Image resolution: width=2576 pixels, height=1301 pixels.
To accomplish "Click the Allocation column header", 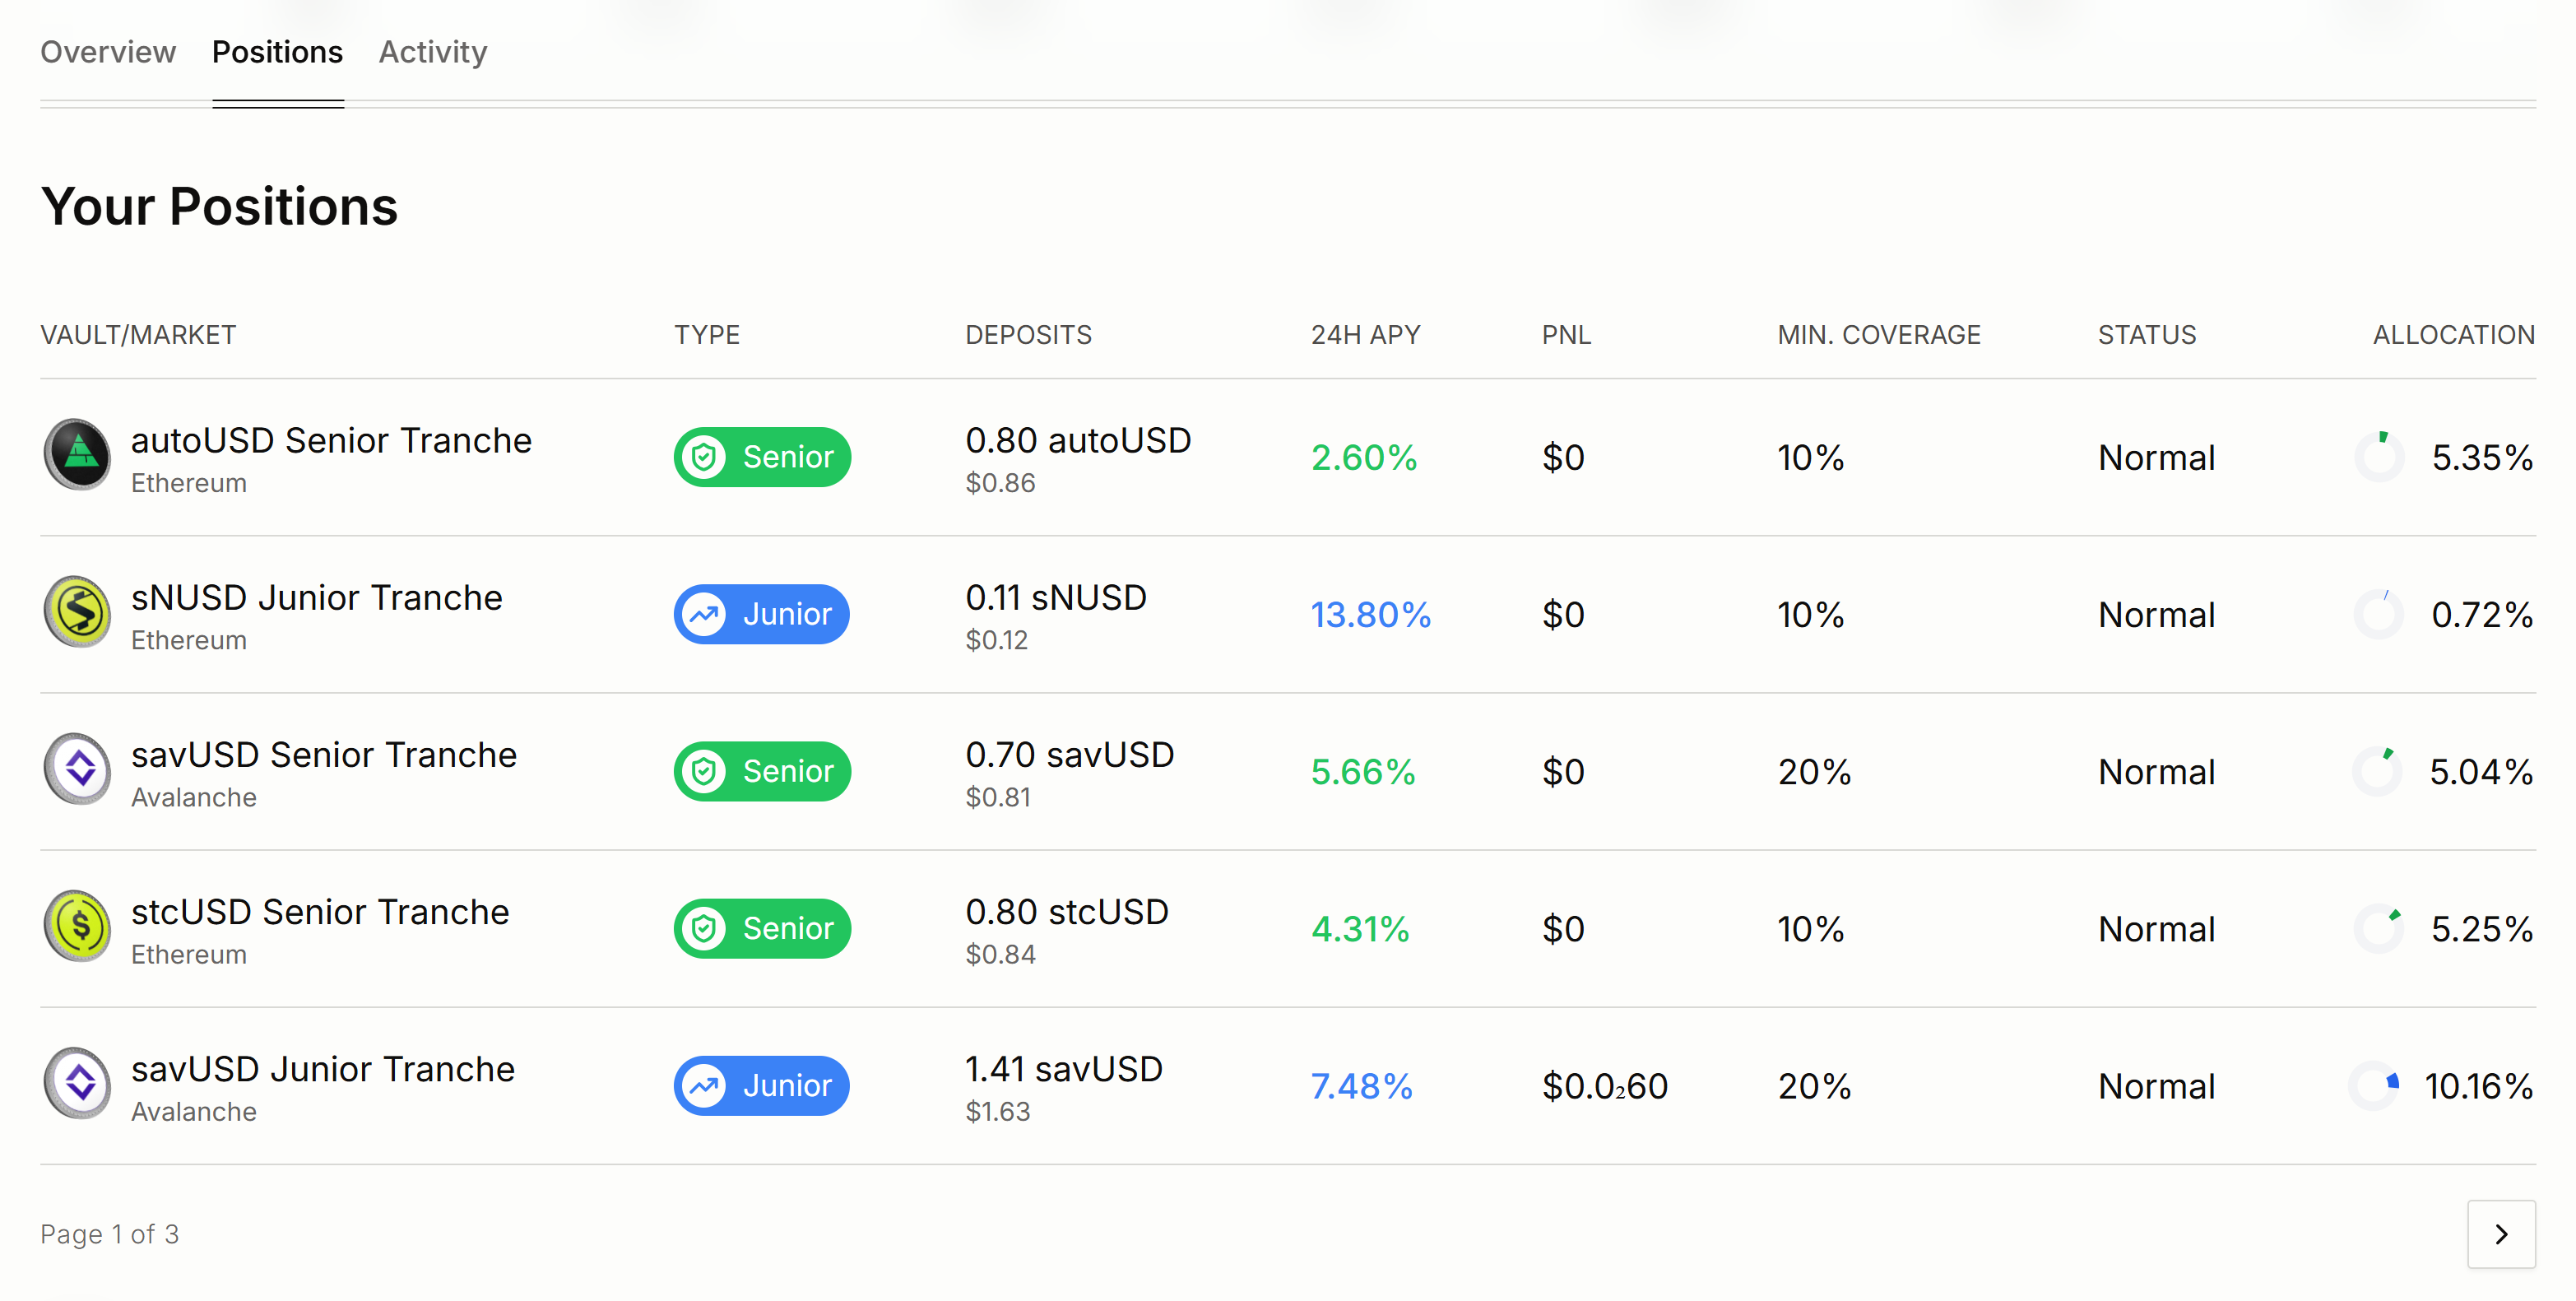I will tap(2453, 335).
